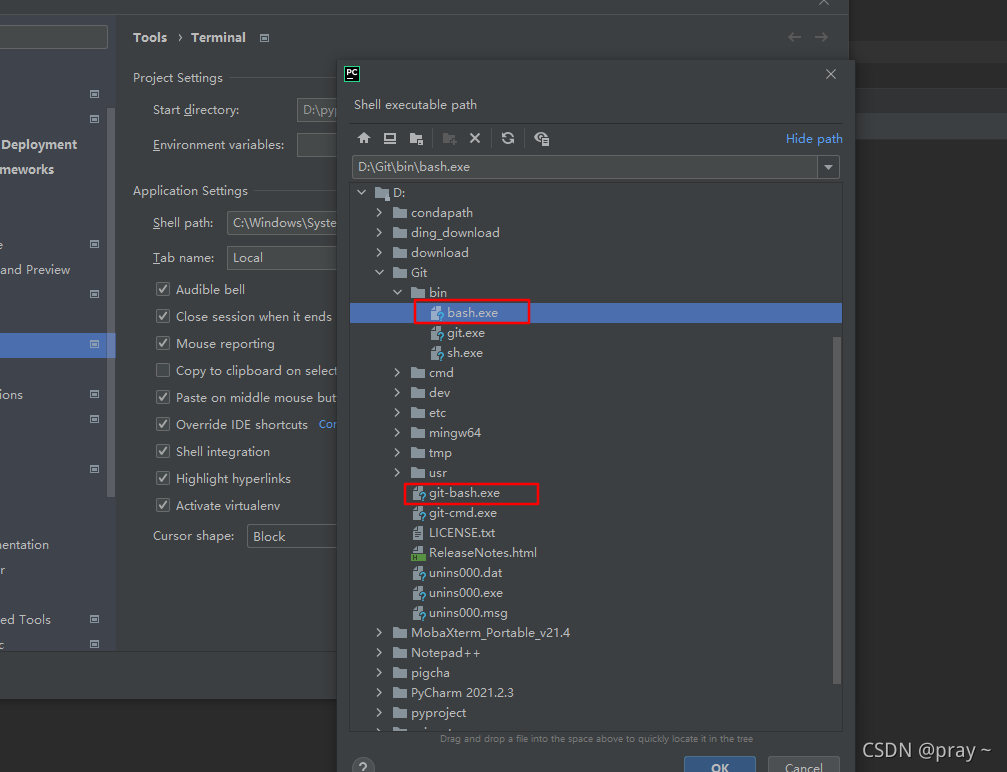Click ReleaseNotes.html file icon
Viewport: 1007px width, 772px height.
(x=418, y=552)
